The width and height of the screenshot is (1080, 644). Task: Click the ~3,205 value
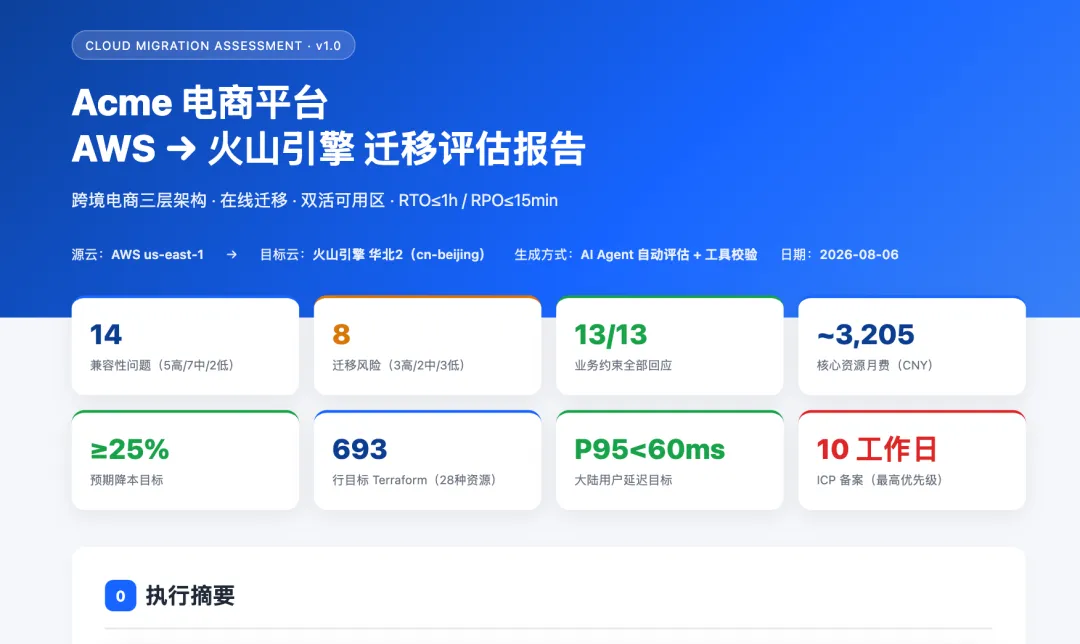tap(866, 335)
